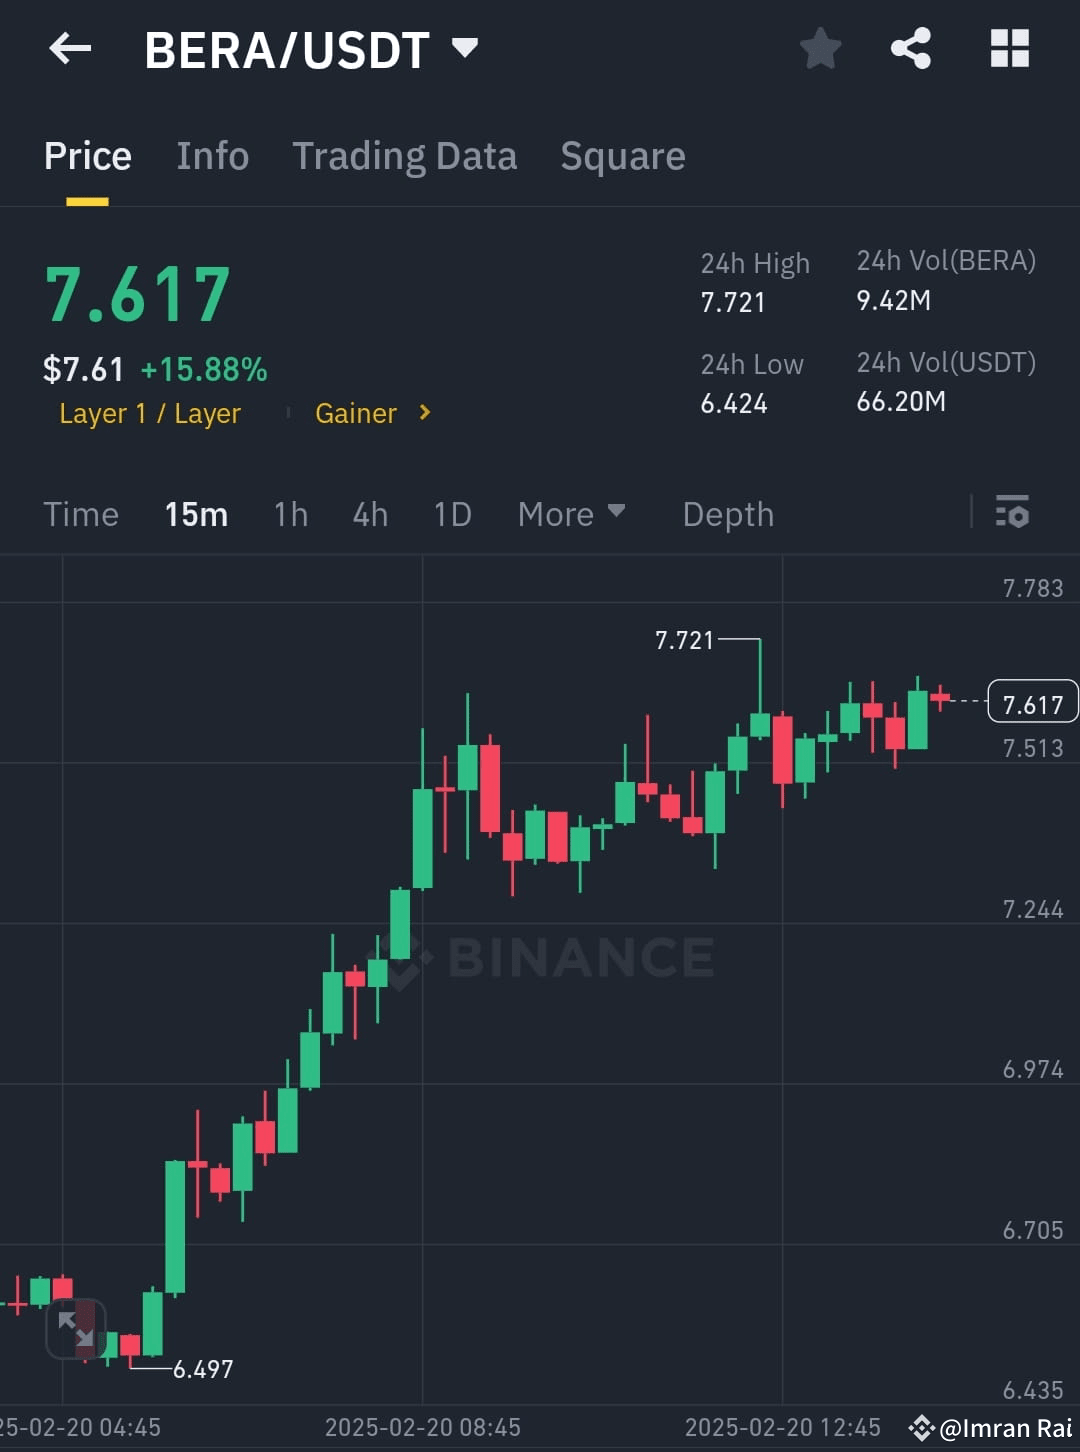
Task: Tap the signature diamond icon near Imran Rai
Action: (921, 1428)
